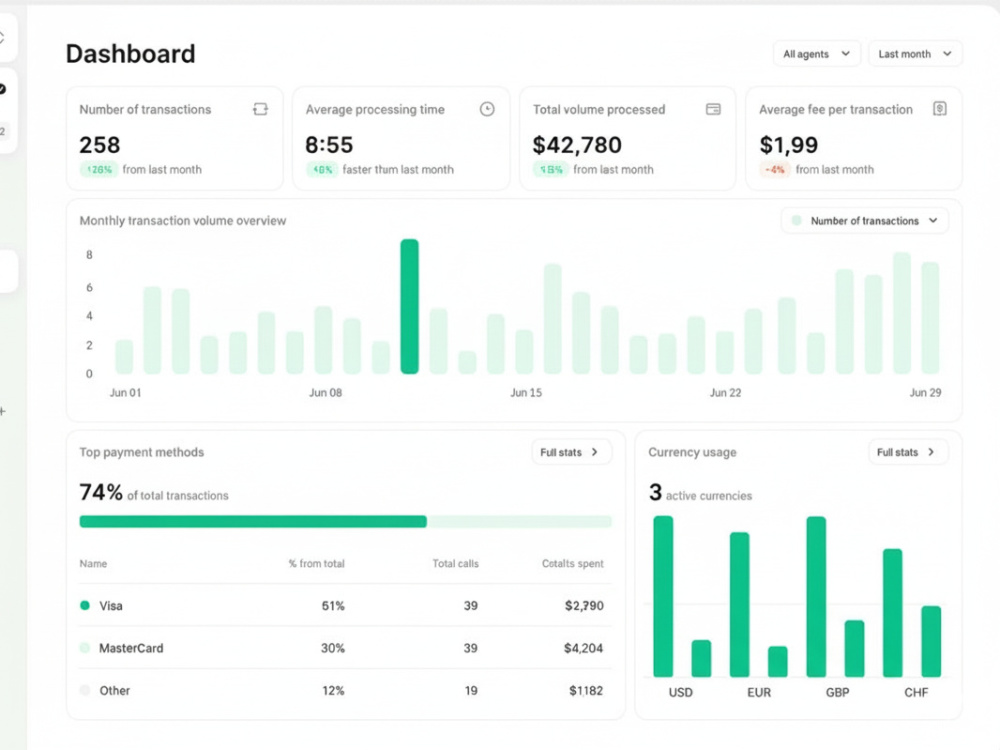This screenshot has width=1000, height=750.
Task: Click the 8:55 processing time value
Action: click(329, 145)
